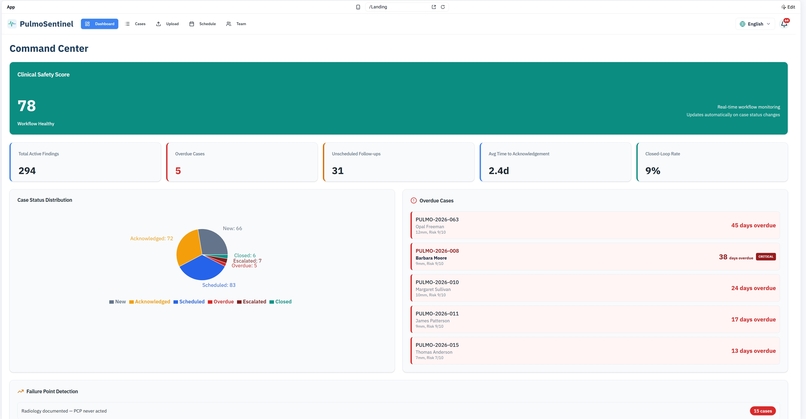
Task: Open the English language dropdown
Action: (x=755, y=24)
